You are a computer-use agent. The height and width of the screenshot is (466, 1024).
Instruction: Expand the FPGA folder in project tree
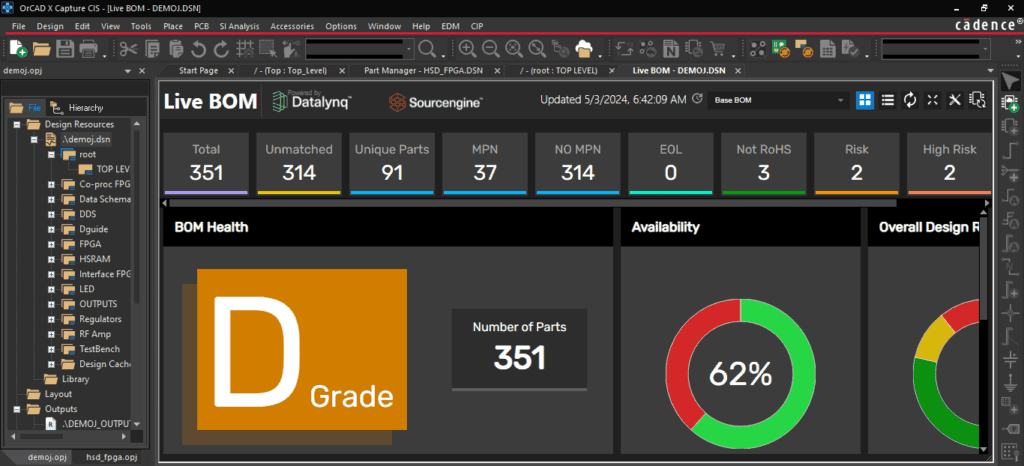[51, 243]
